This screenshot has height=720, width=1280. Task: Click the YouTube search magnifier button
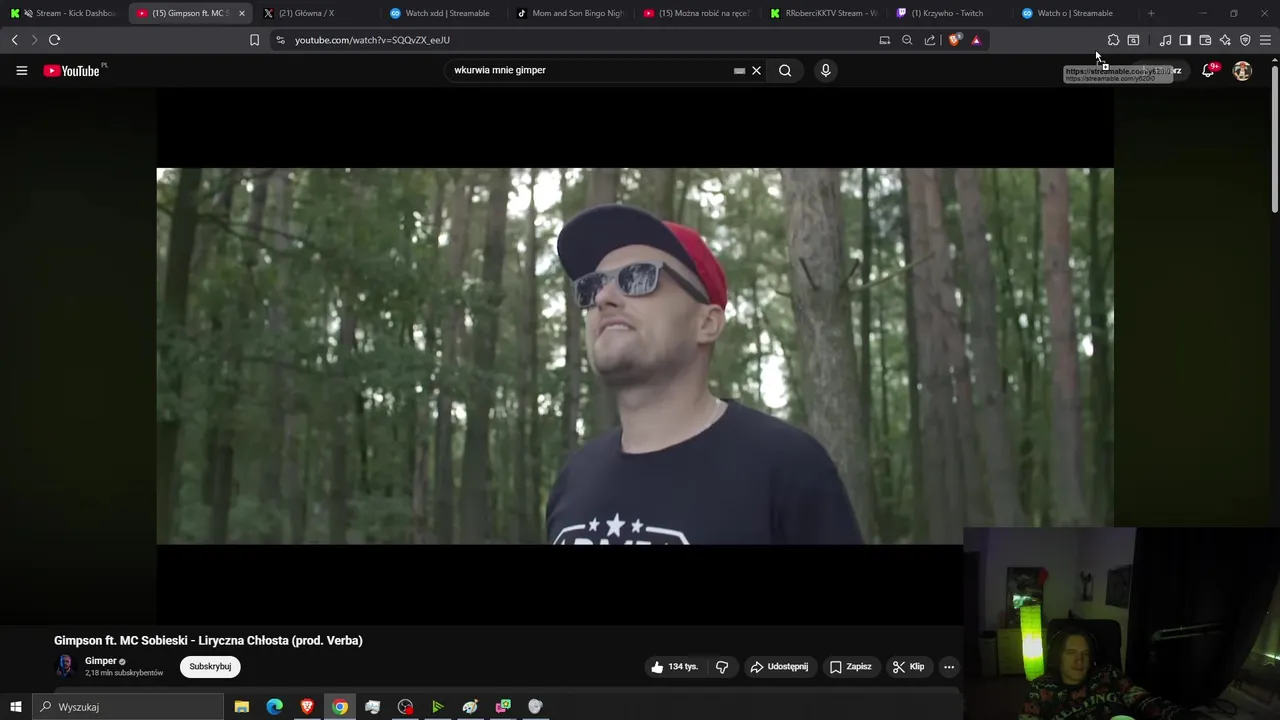pos(785,70)
